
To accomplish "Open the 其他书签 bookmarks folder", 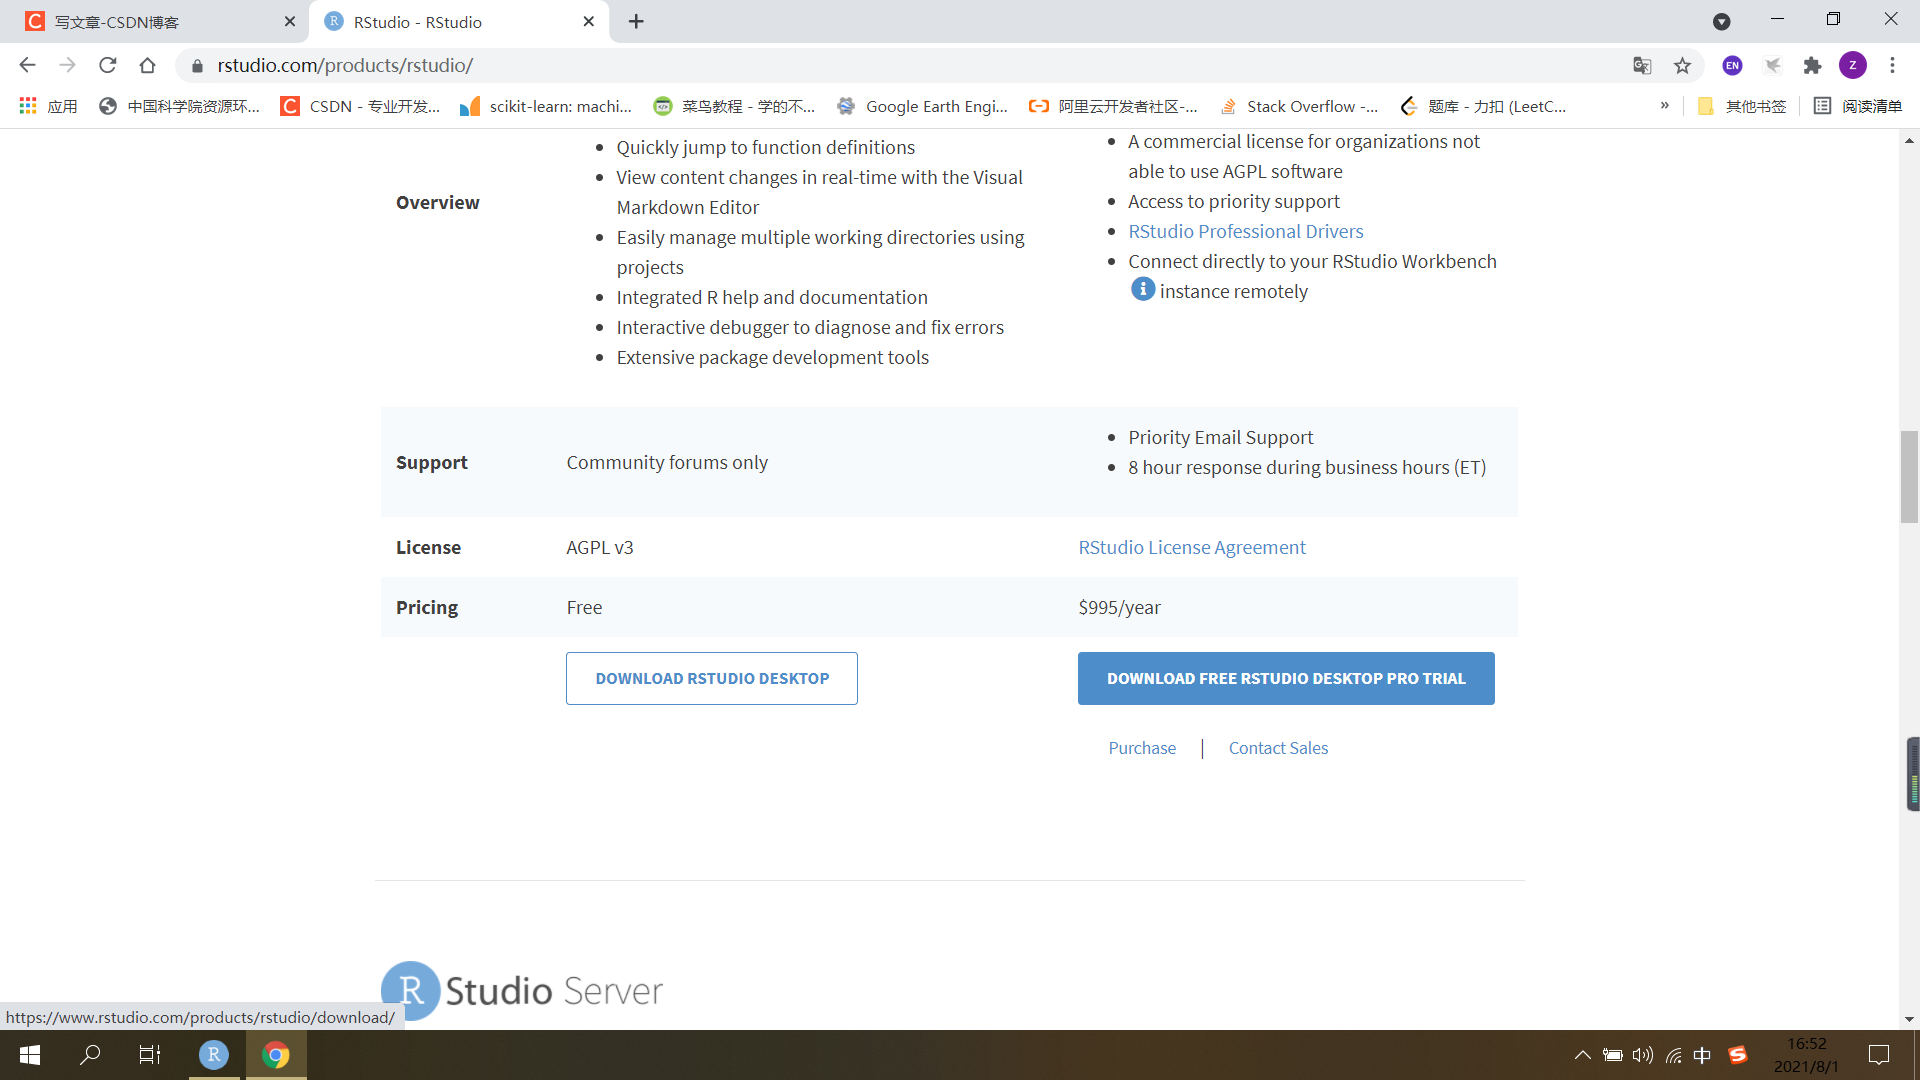I will tap(1742, 105).
